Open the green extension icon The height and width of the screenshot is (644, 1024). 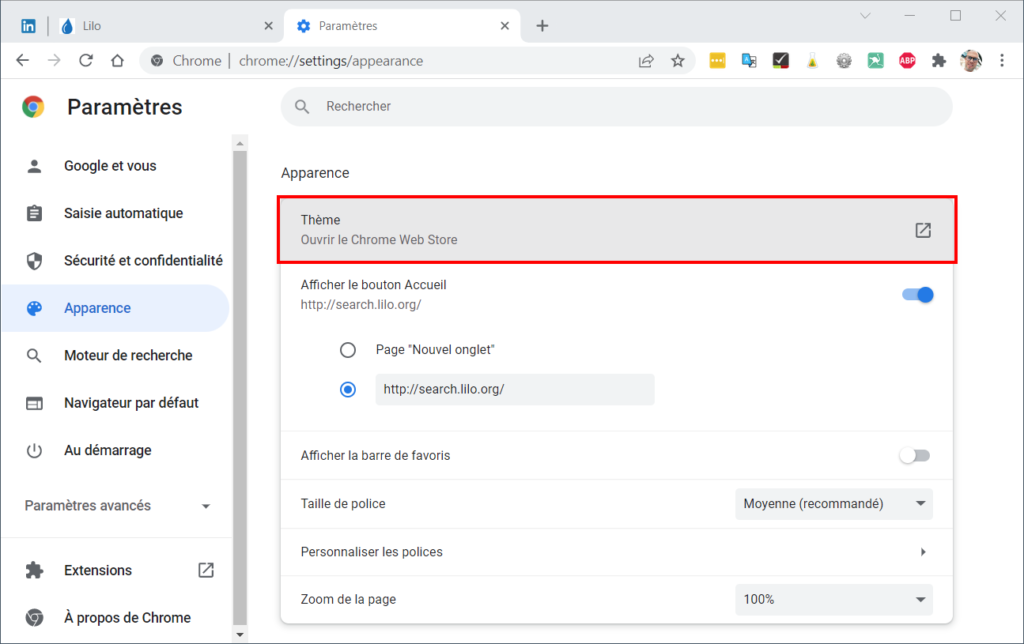pos(876,61)
